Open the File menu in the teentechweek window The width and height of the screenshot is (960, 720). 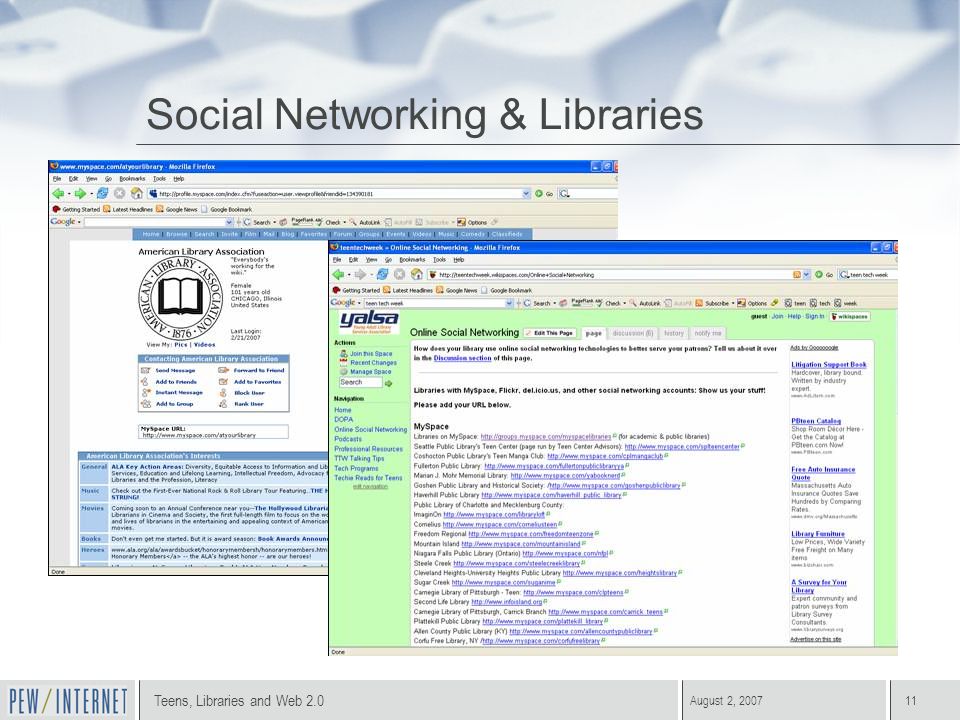click(x=337, y=260)
